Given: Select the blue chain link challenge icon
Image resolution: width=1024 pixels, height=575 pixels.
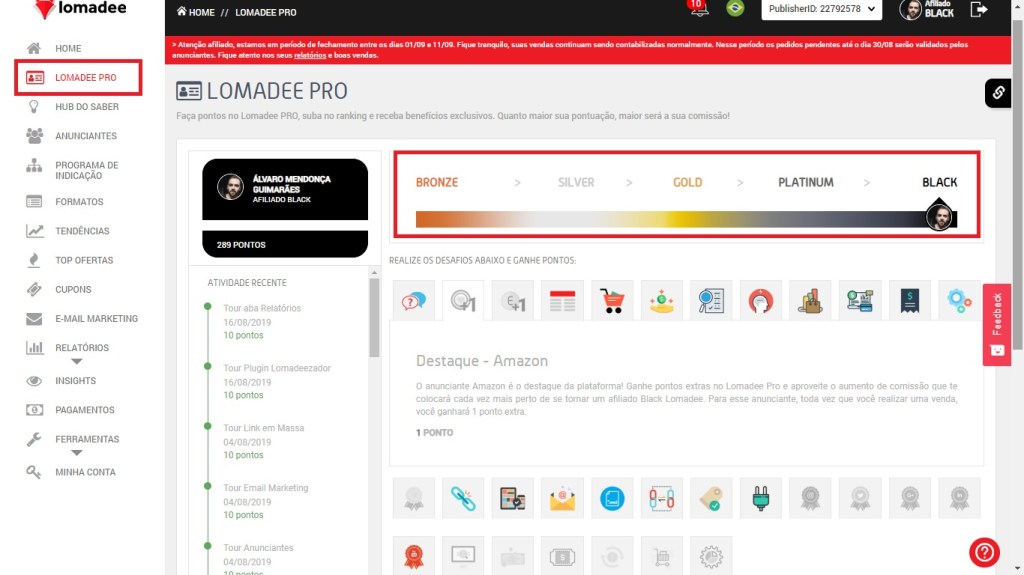Looking at the screenshot, I should [463, 498].
